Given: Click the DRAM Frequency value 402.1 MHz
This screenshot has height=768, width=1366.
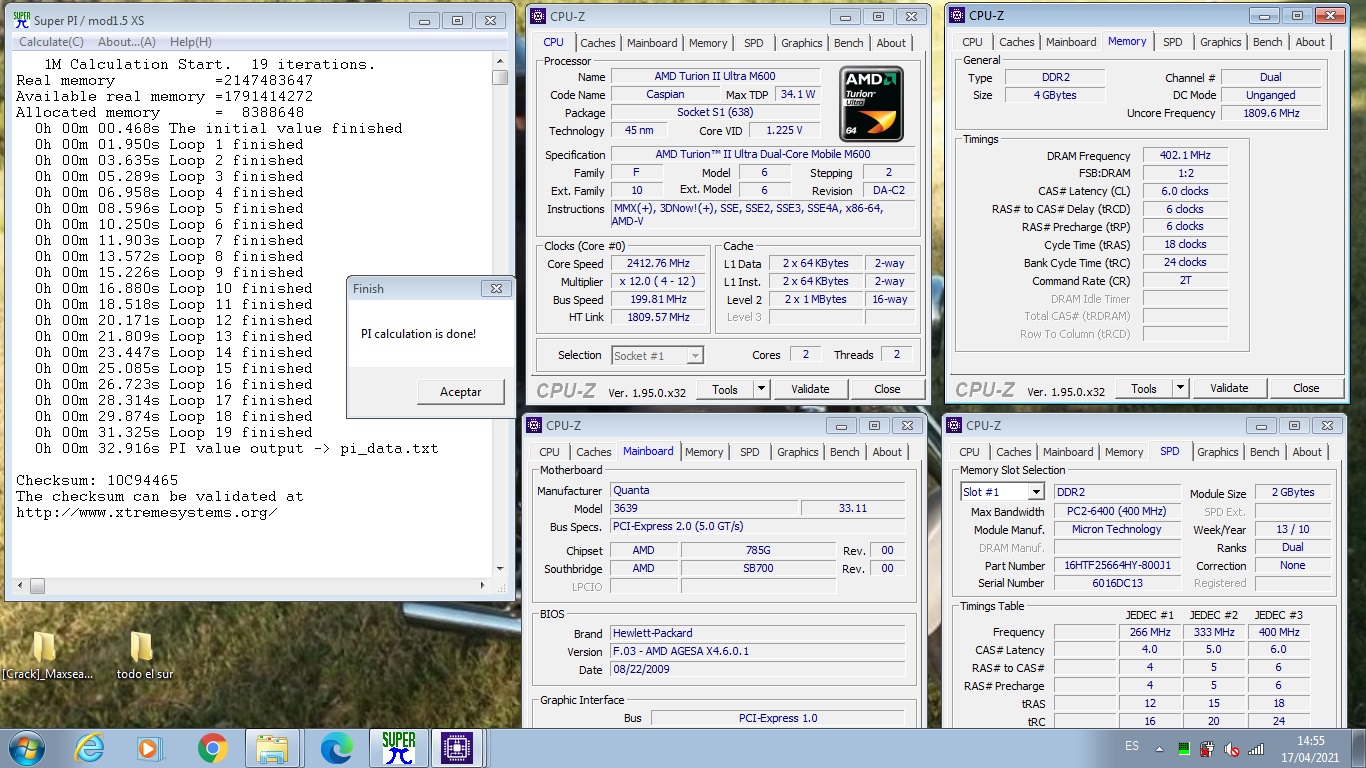Looking at the screenshot, I should pos(1184,156).
